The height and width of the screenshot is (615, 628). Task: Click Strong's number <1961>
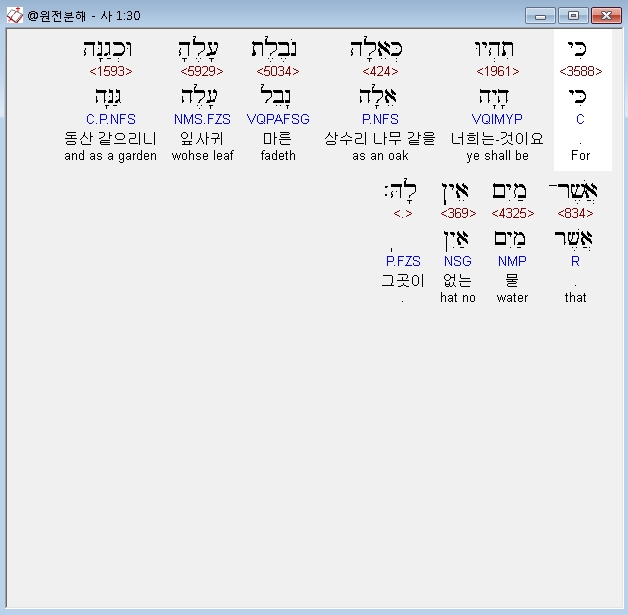pos(497,71)
